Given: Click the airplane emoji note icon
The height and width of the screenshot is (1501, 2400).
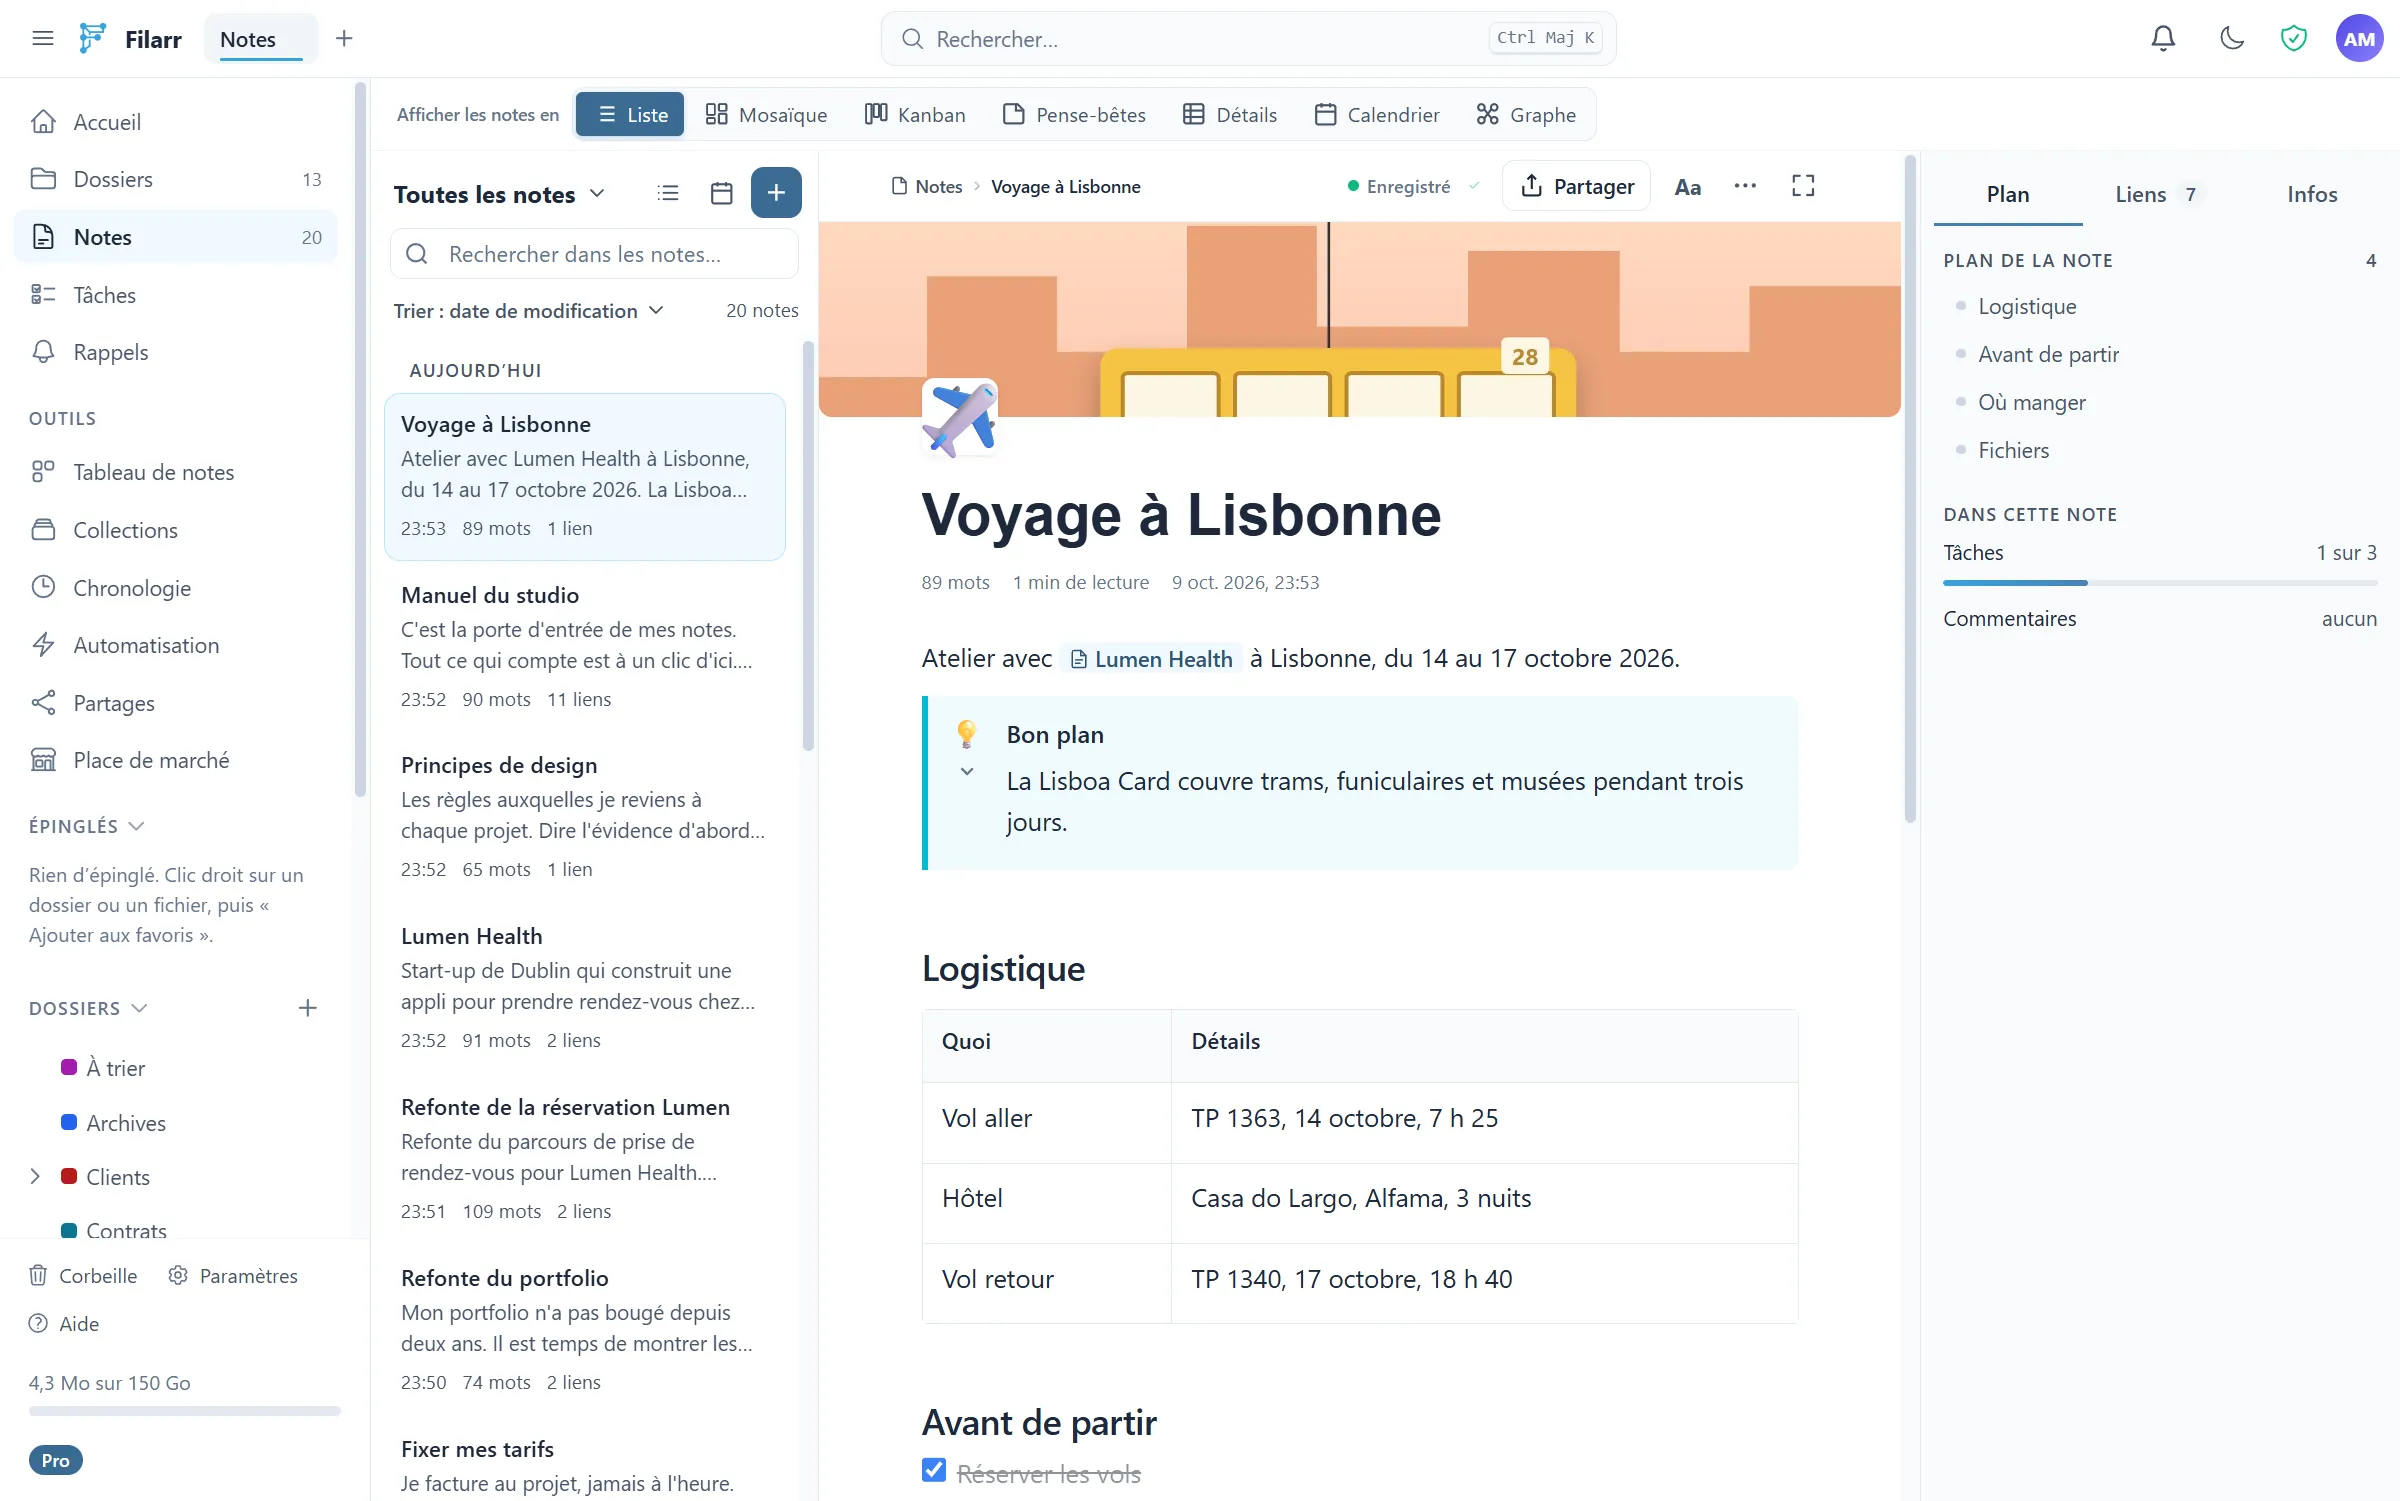Looking at the screenshot, I should pos(960,417).
